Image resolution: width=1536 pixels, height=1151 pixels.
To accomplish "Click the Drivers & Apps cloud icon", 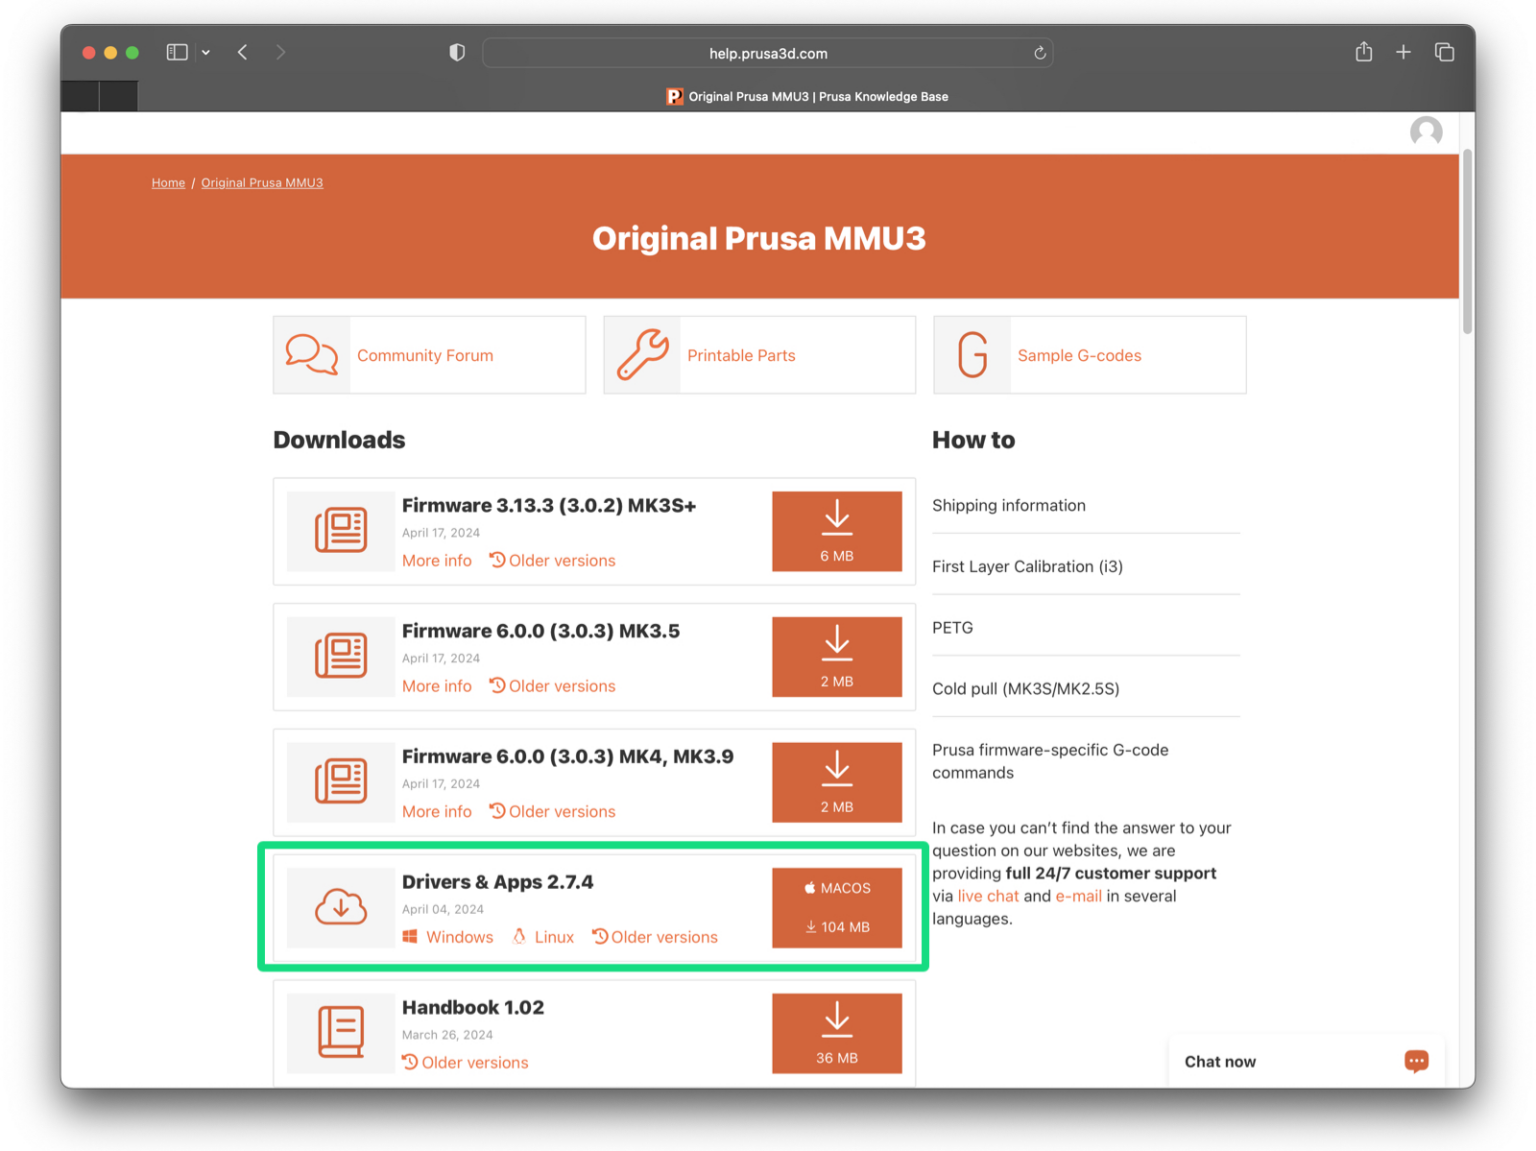I will (x=340, y=908).
